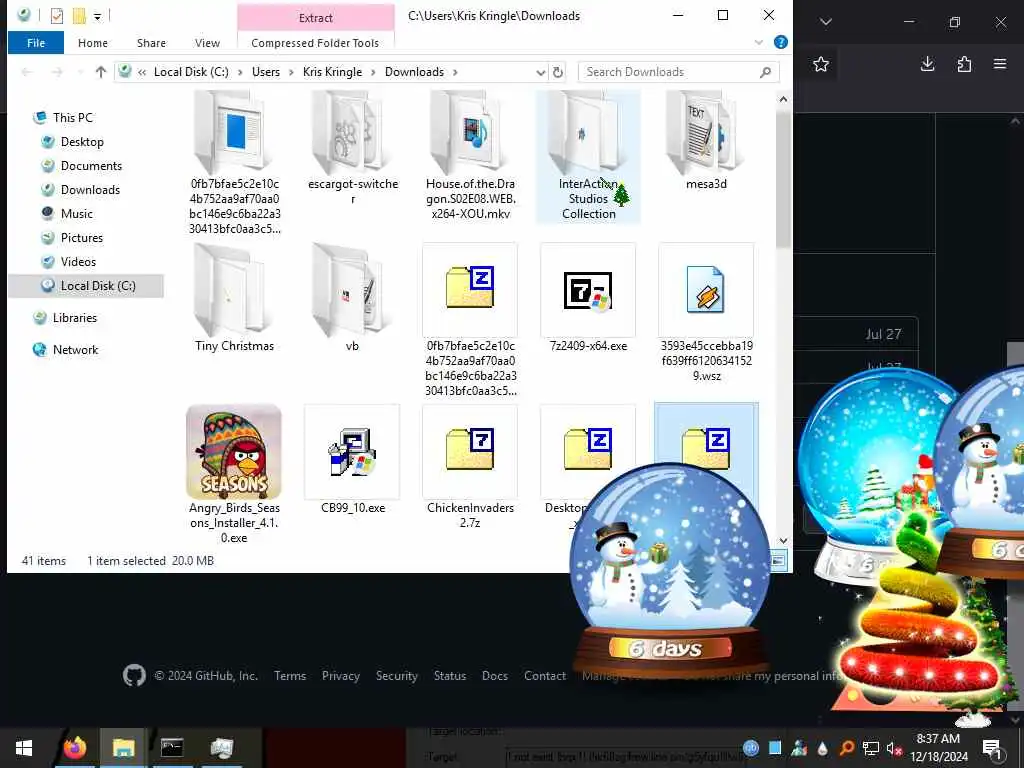1024x768 pixels.
Task: Expand the chevron after Kris Kringle in path
Action: (373, 72)
